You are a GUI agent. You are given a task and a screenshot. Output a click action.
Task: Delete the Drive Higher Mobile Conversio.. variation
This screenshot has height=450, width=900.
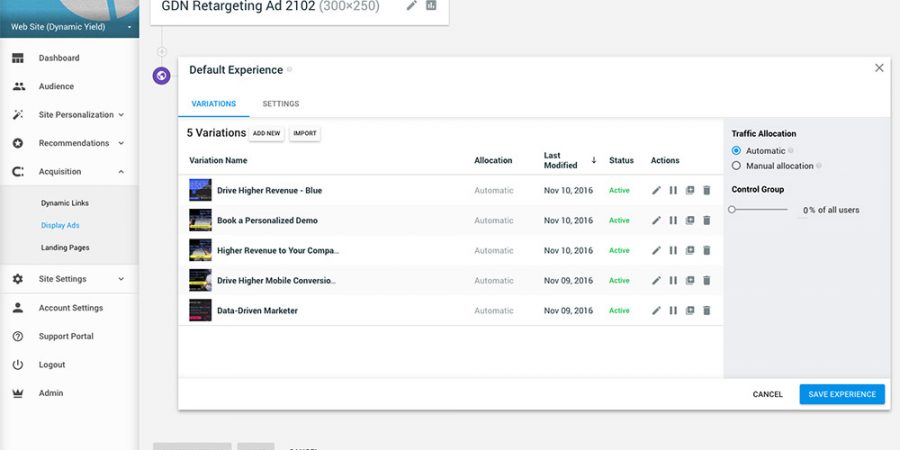tap(707, 281)
